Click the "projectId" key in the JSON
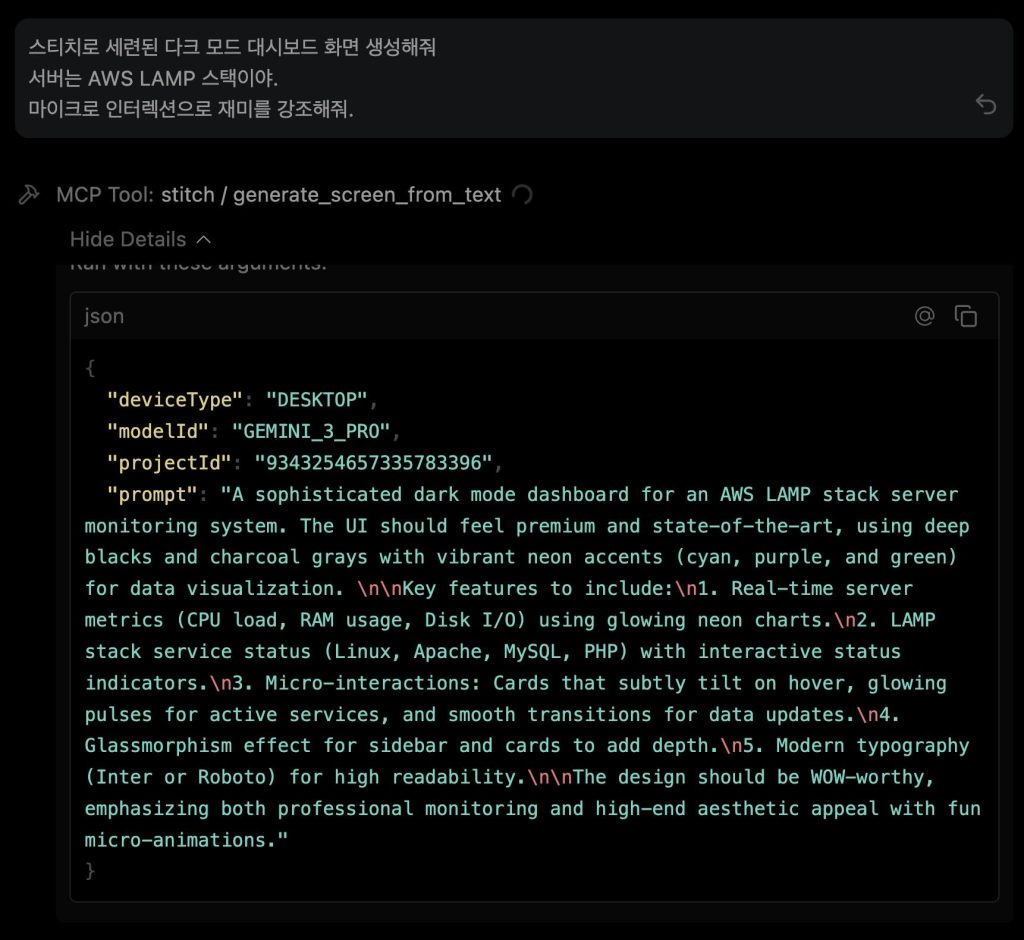The image size is (1024, 940). [x=169, y=463]
